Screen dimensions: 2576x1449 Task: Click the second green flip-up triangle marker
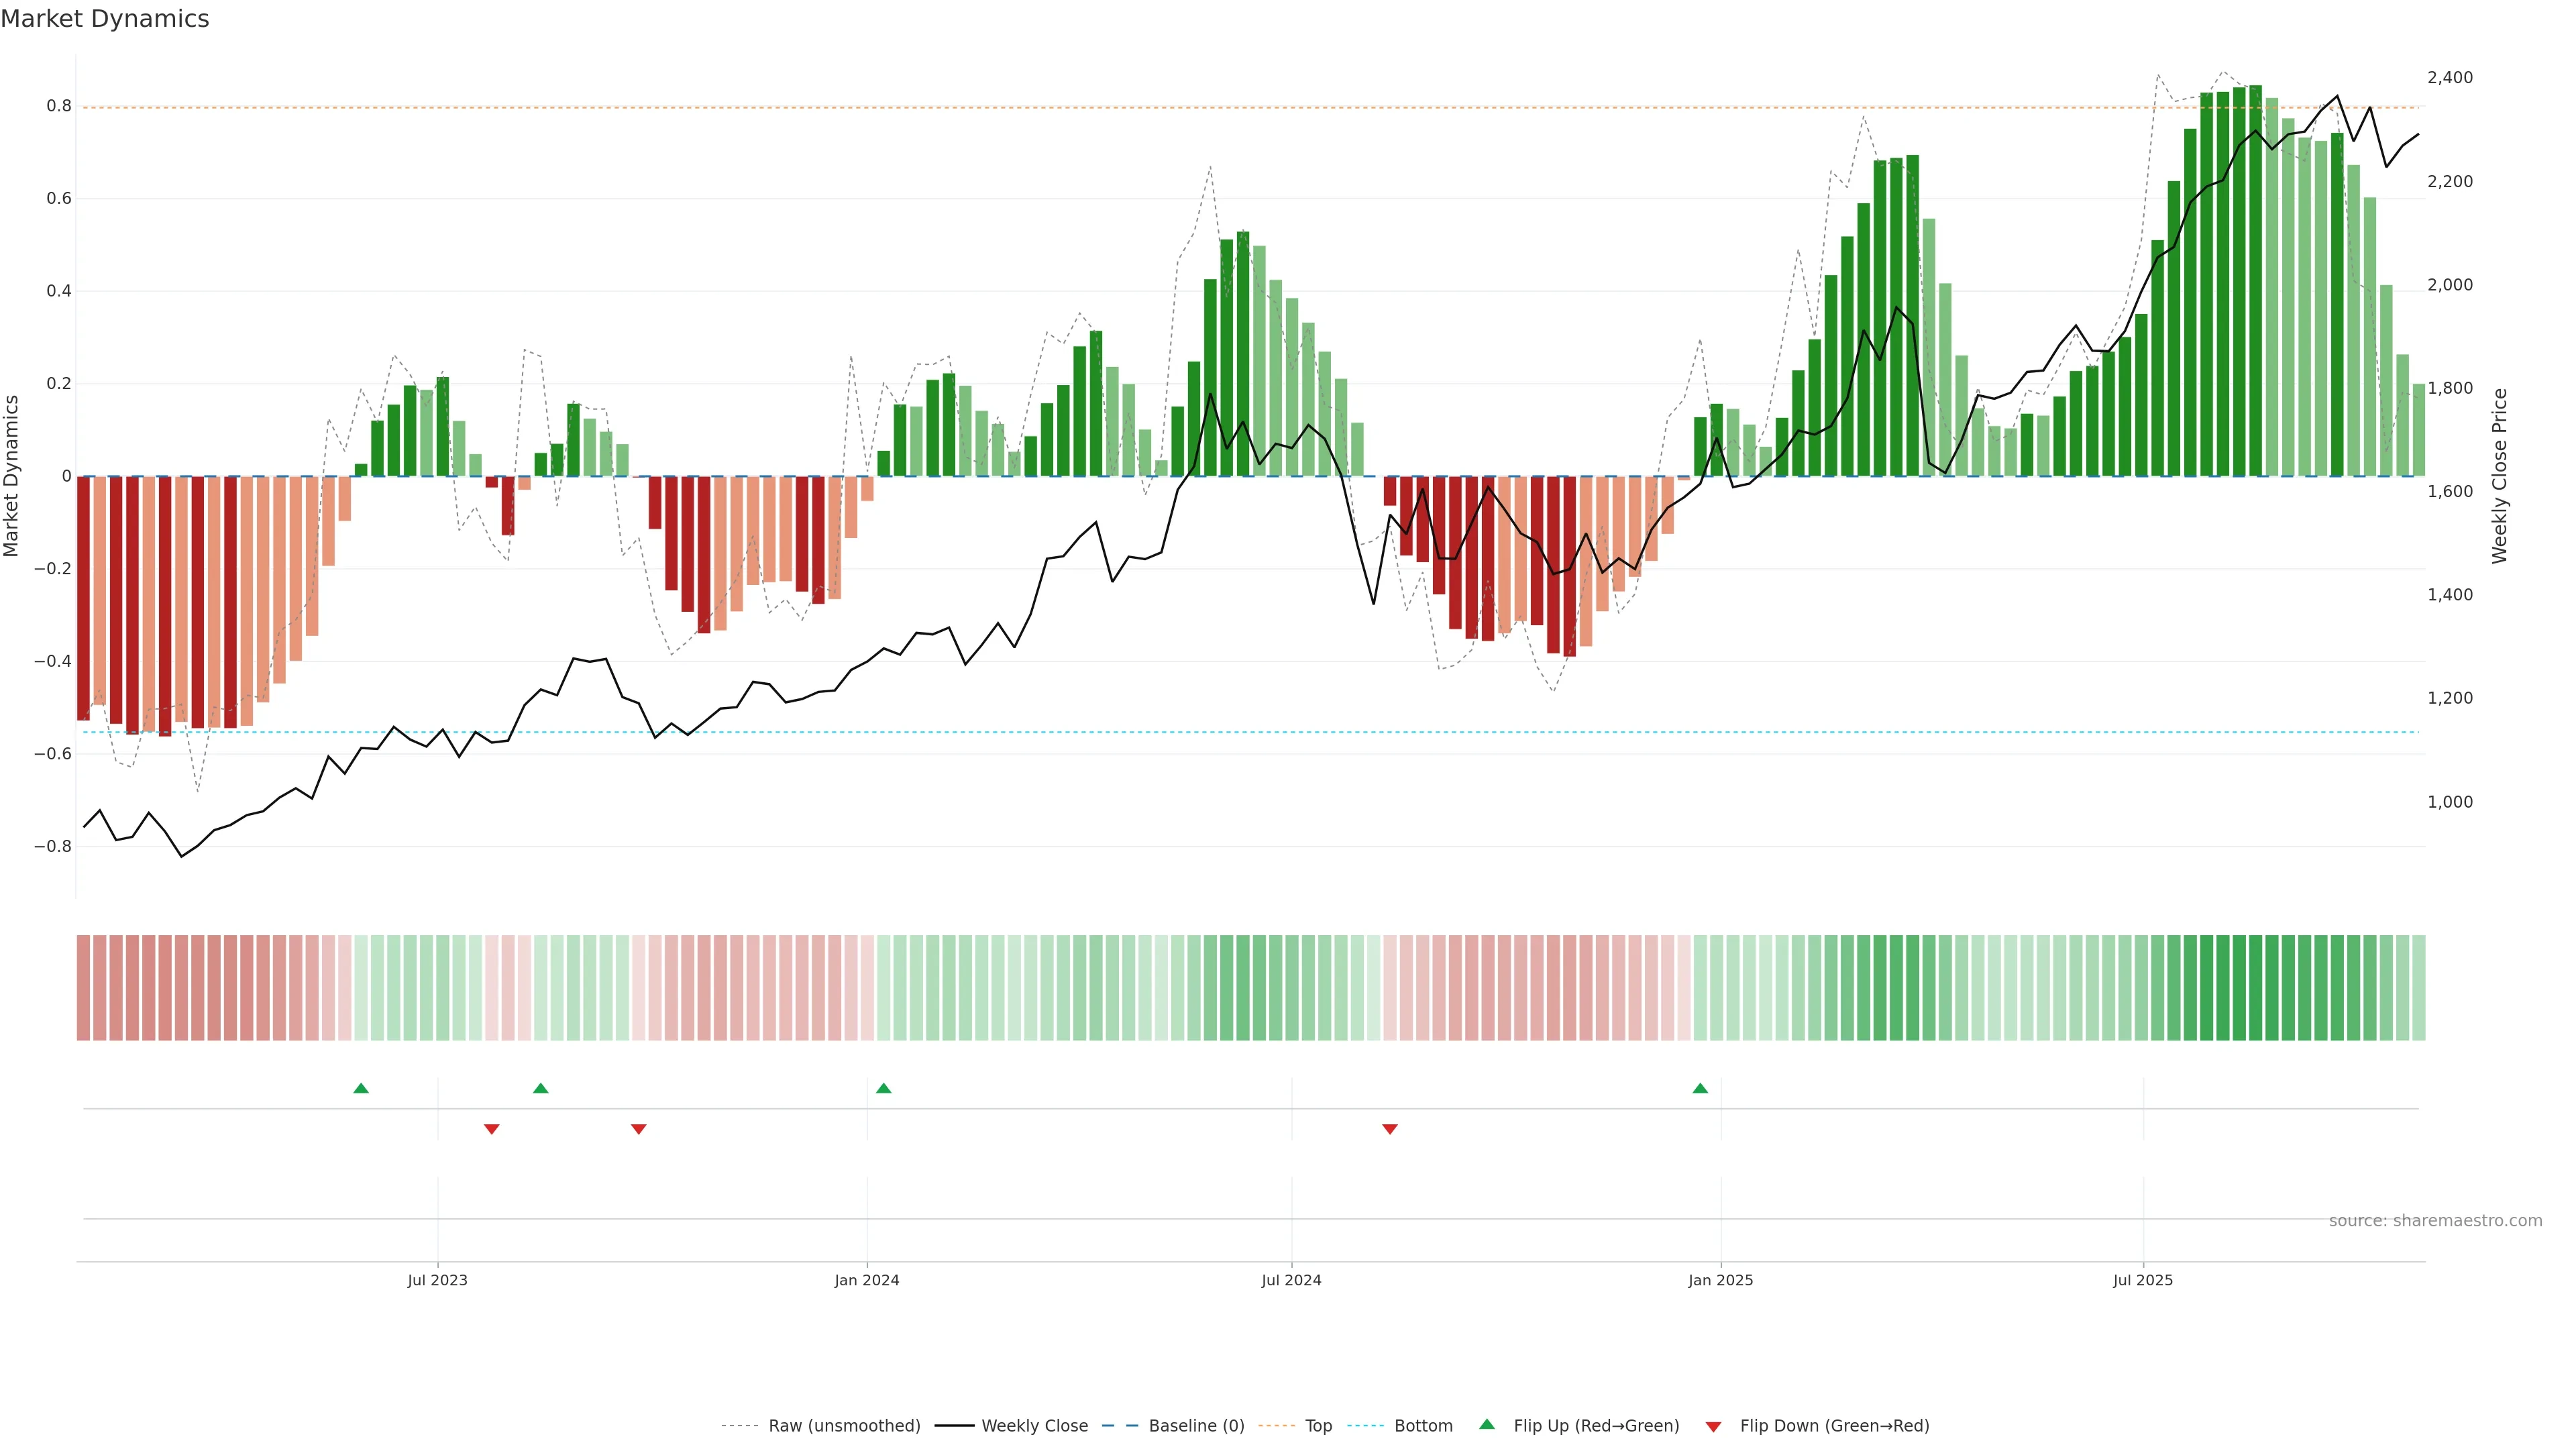pyautogui.click(x=540, y=1088)
